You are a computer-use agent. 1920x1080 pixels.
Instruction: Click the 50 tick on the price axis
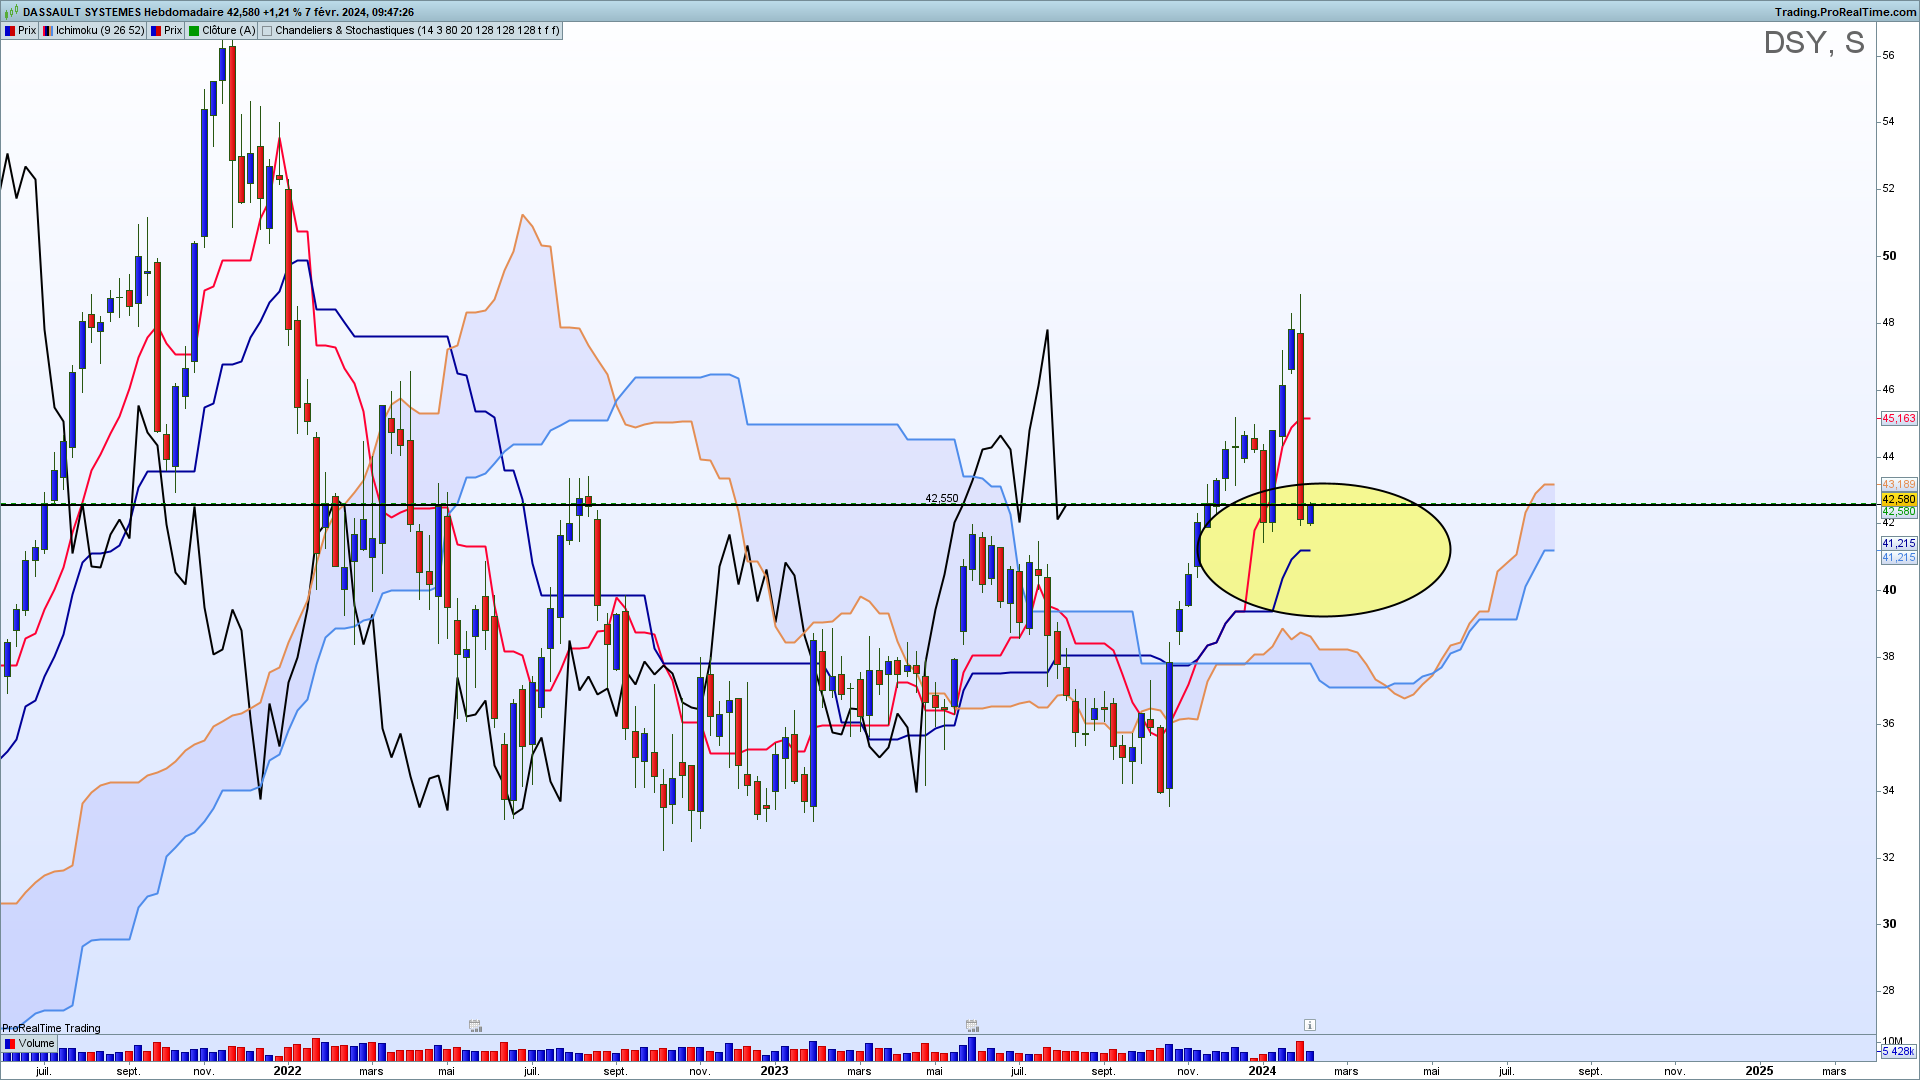pos(1889,256)
